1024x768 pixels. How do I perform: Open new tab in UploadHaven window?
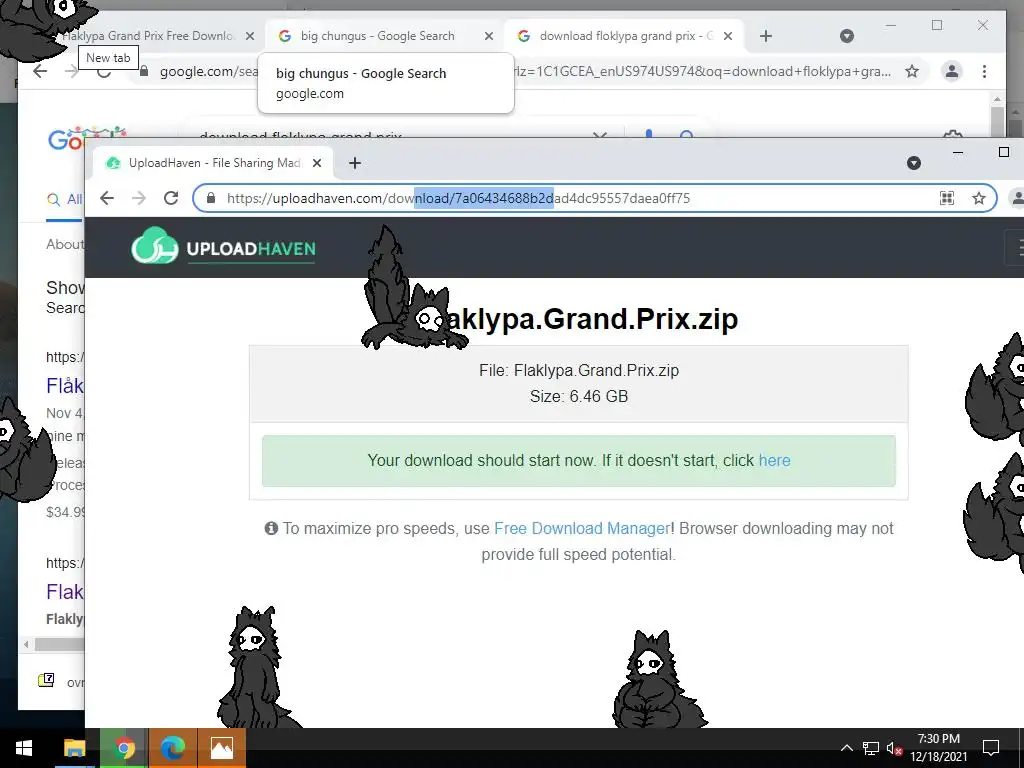pyautogui.click(x=355, y=163)
